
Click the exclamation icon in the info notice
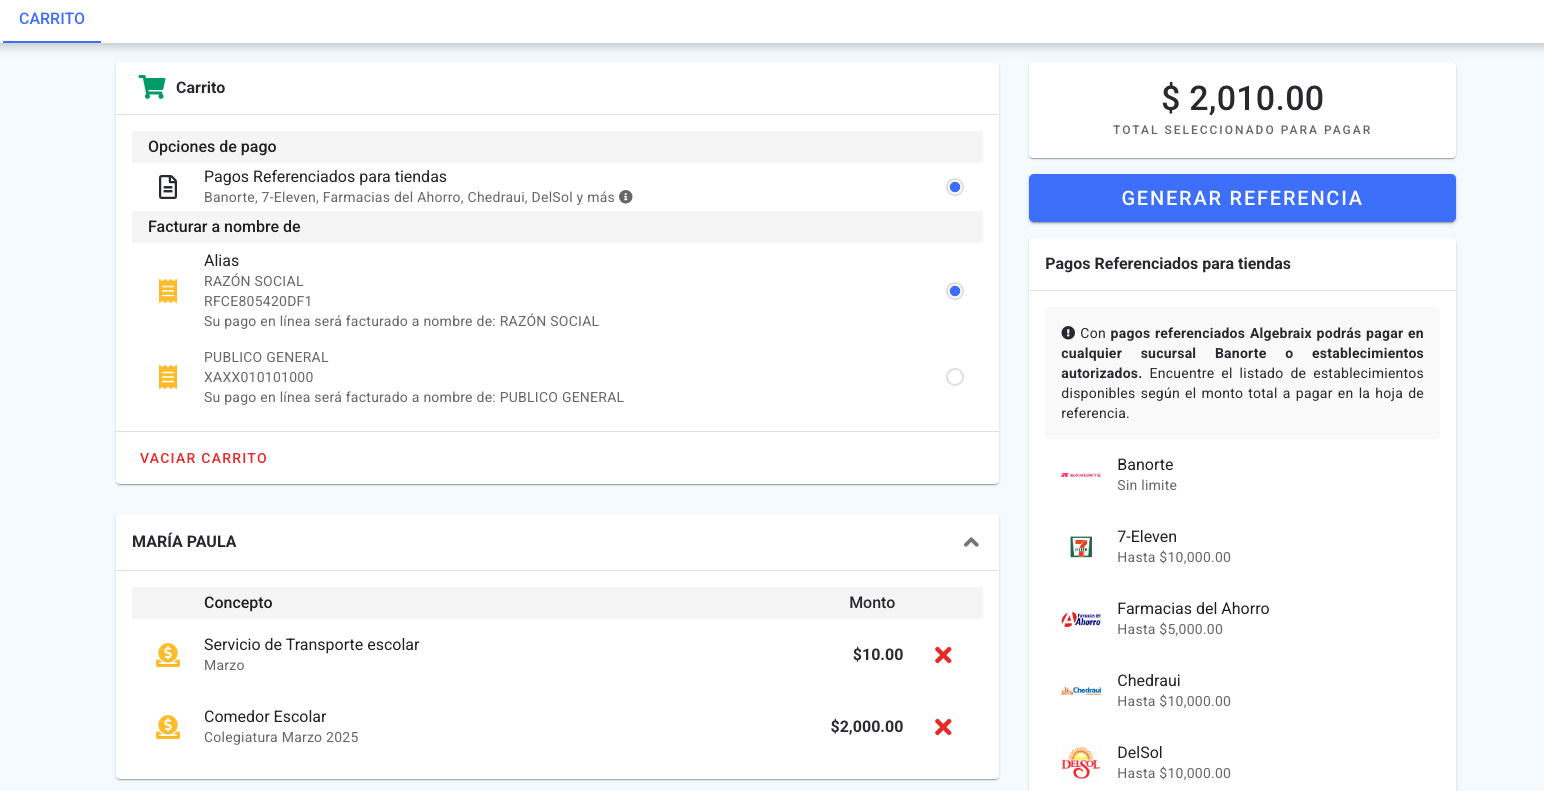click(1068, 333)
